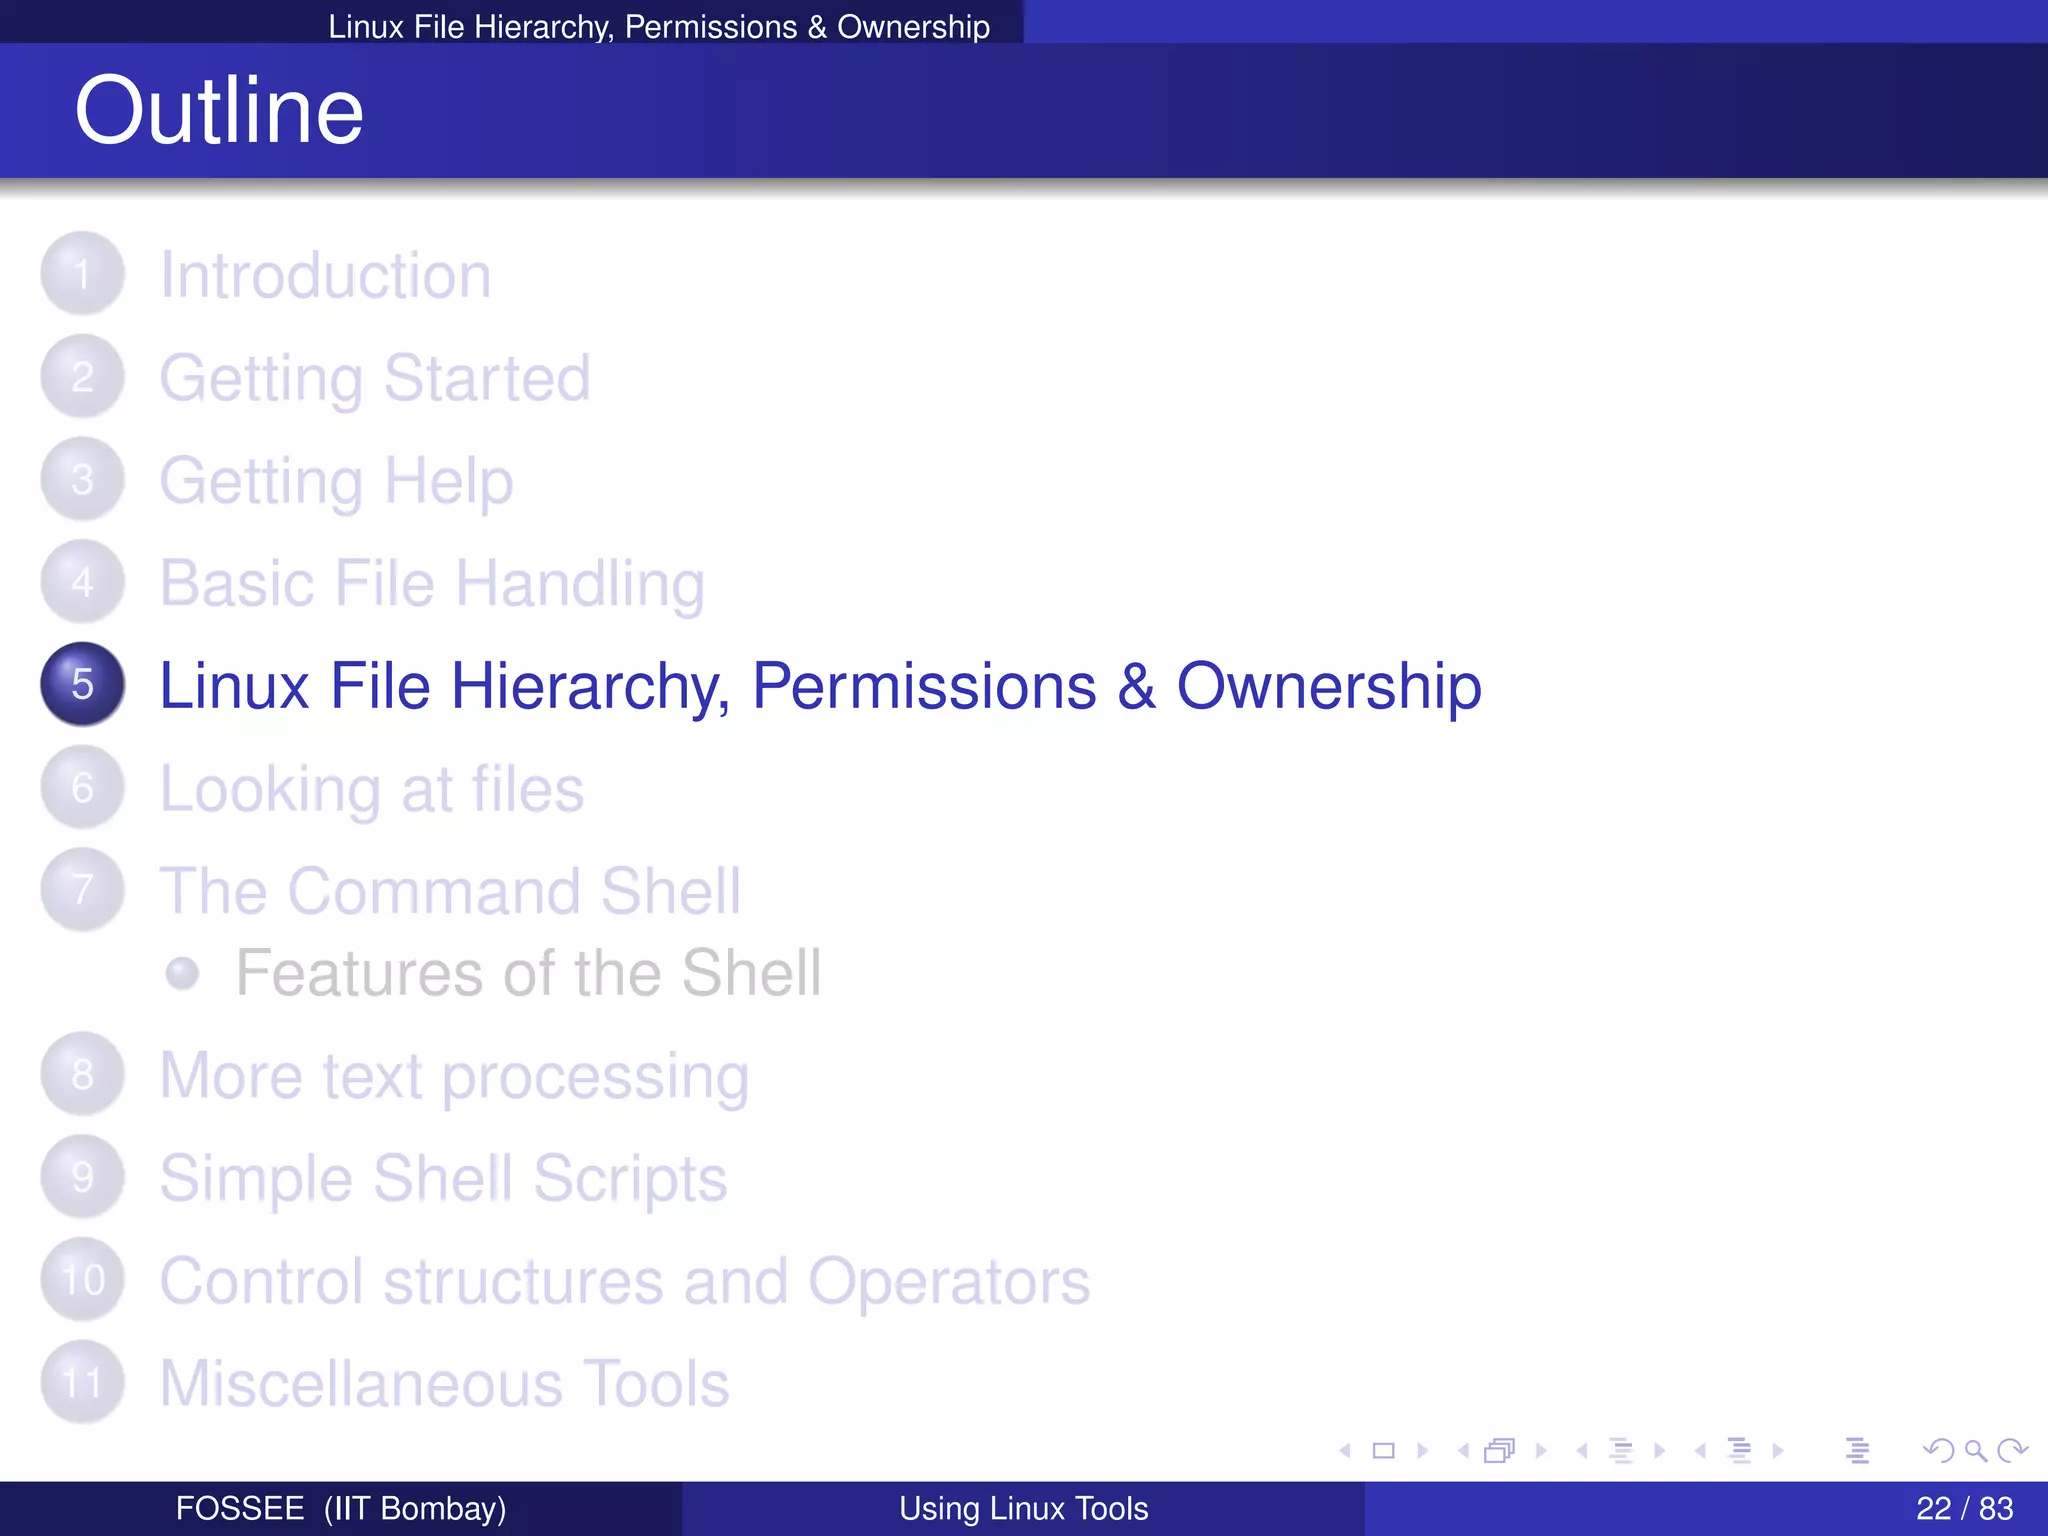Screen dimensions: 2048x1536
Task: Click the number 1 section ball
Action: pyautogui.click(x=83, y=274)
